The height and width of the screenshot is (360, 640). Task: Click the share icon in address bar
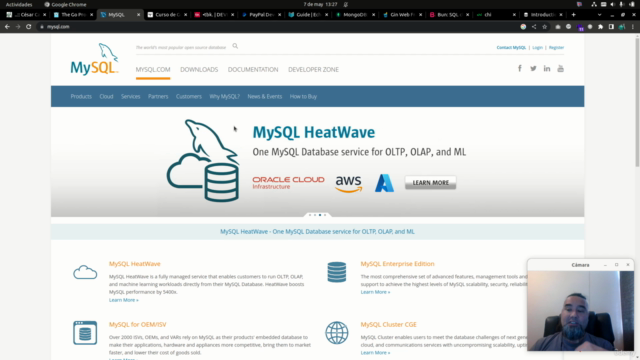pos(534,27)
